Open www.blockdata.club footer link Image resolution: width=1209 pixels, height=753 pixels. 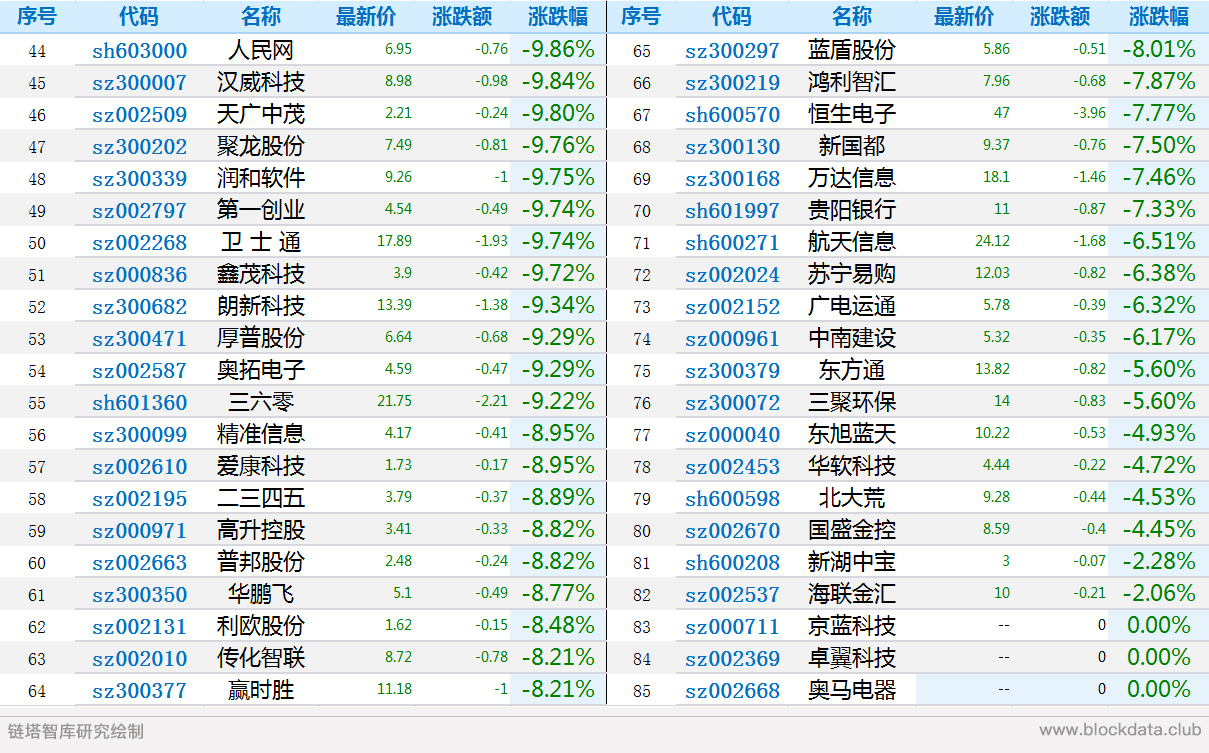(x=1118, y=731)
